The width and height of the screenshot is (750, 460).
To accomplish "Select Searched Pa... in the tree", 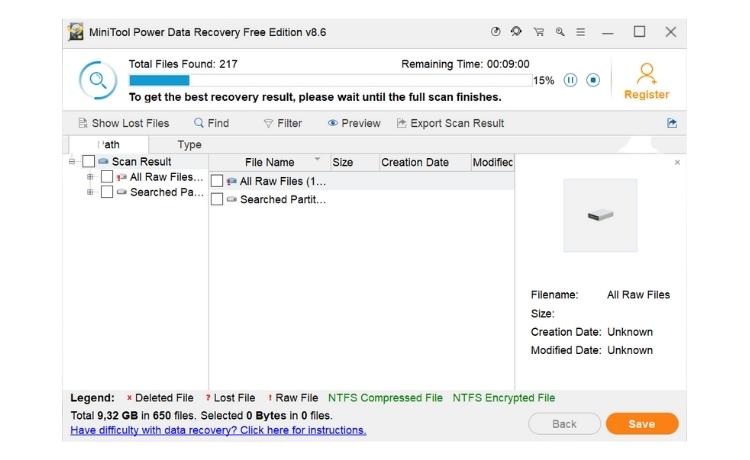I will pyautogui.click(x=166, y=192).
